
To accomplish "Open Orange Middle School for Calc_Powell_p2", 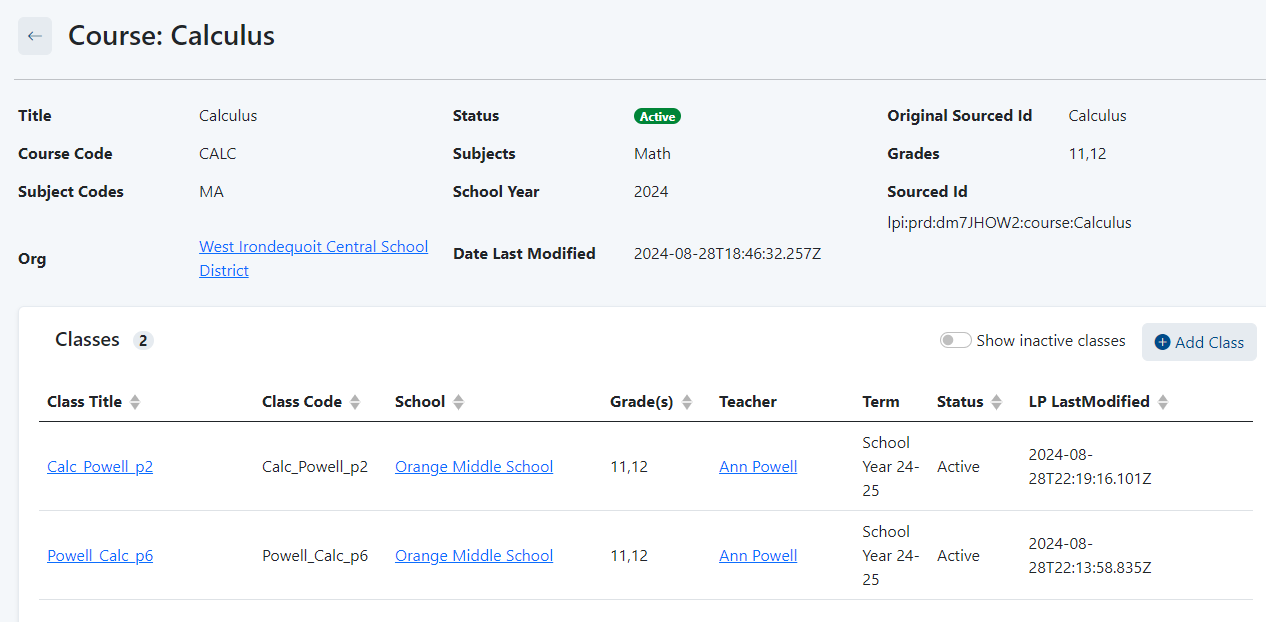I will 474,467.
